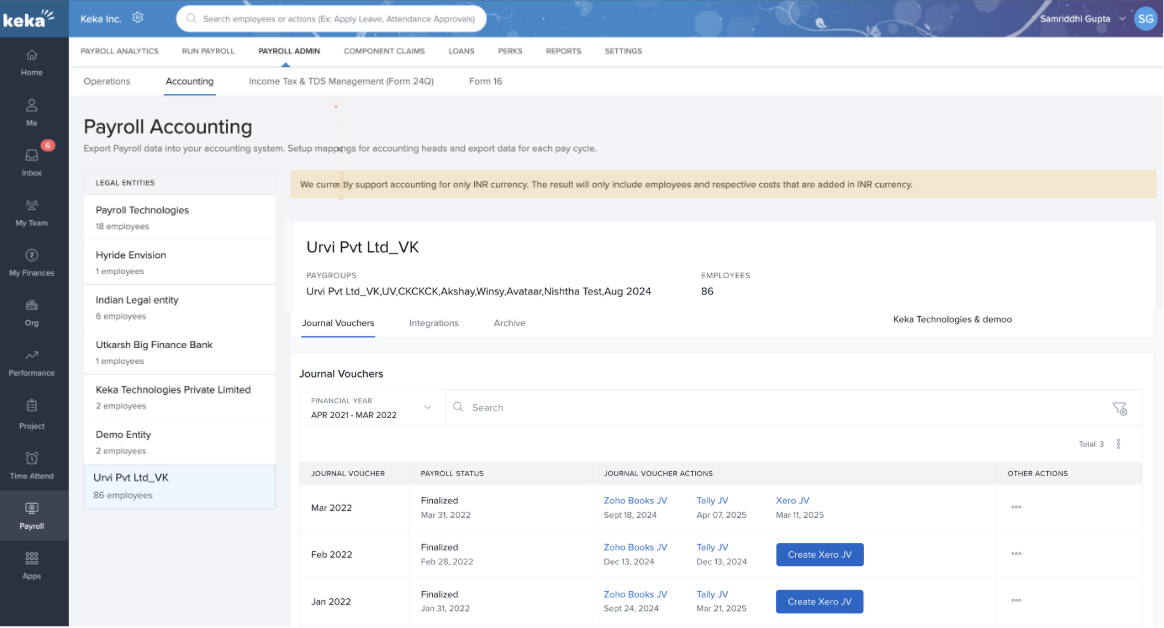The height and width of the screenshot is (628, 1164).
Task: Open the vertical dots menu near Total
Action: [x=1118, y=444]
